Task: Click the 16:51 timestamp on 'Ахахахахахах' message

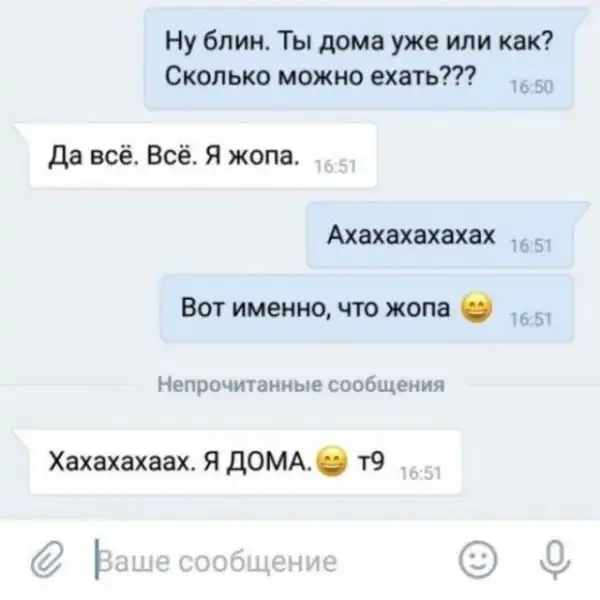Action: click(532, 246)
